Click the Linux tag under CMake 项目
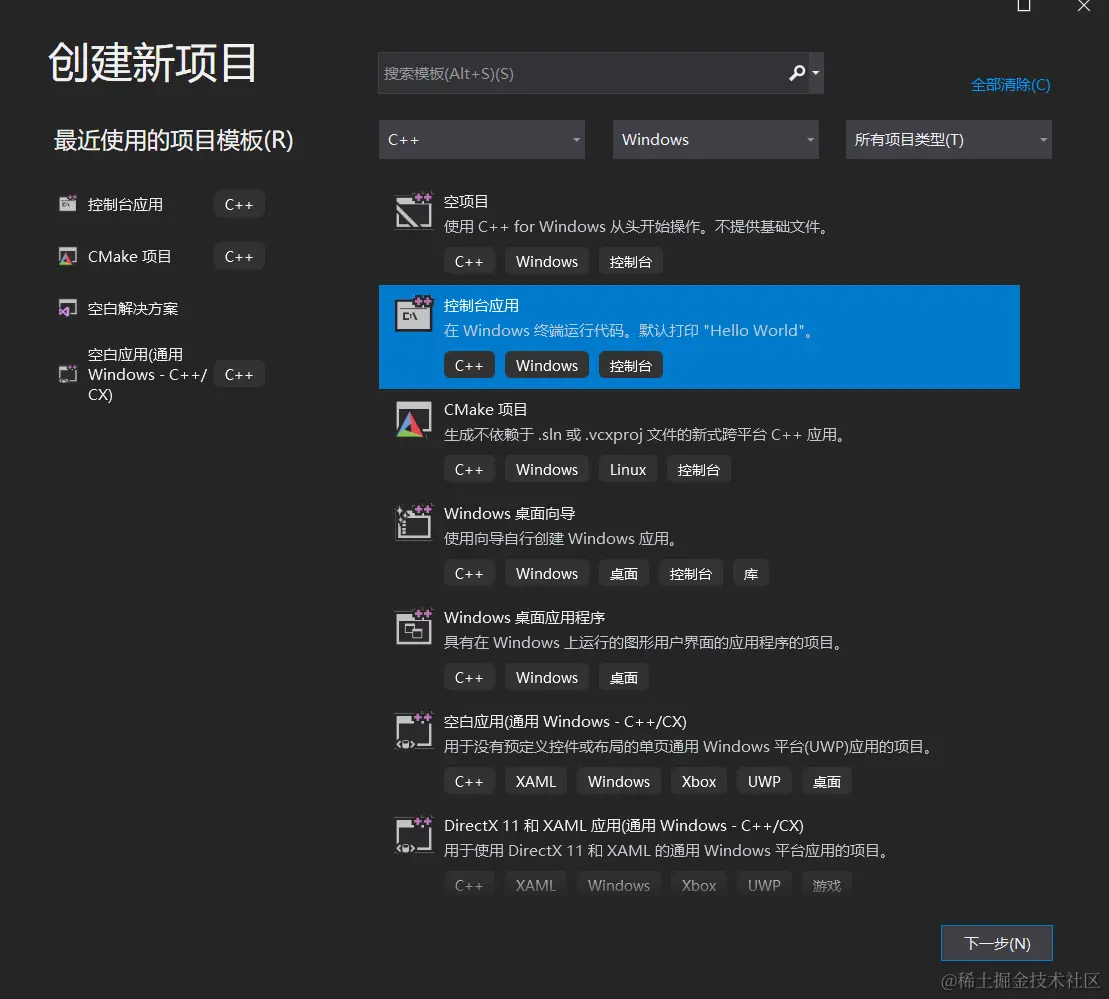The width and height of the screenshot is (1109, 999). [627, 469]
